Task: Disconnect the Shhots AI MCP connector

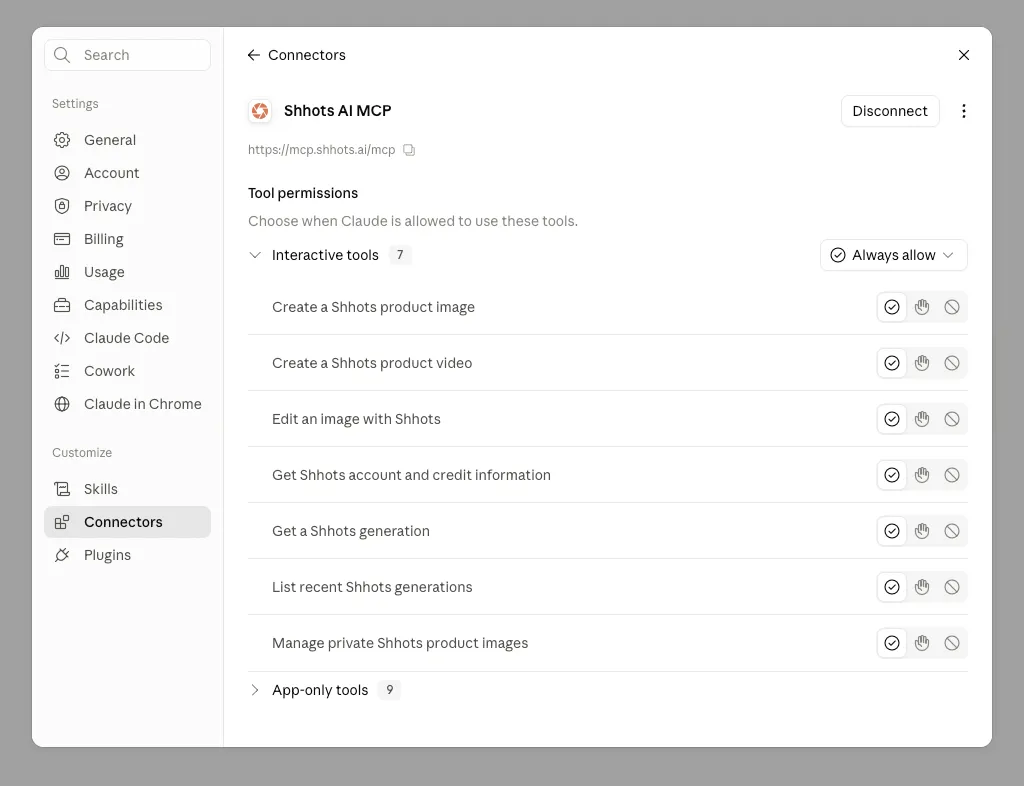Action: [x=890, y=111]
